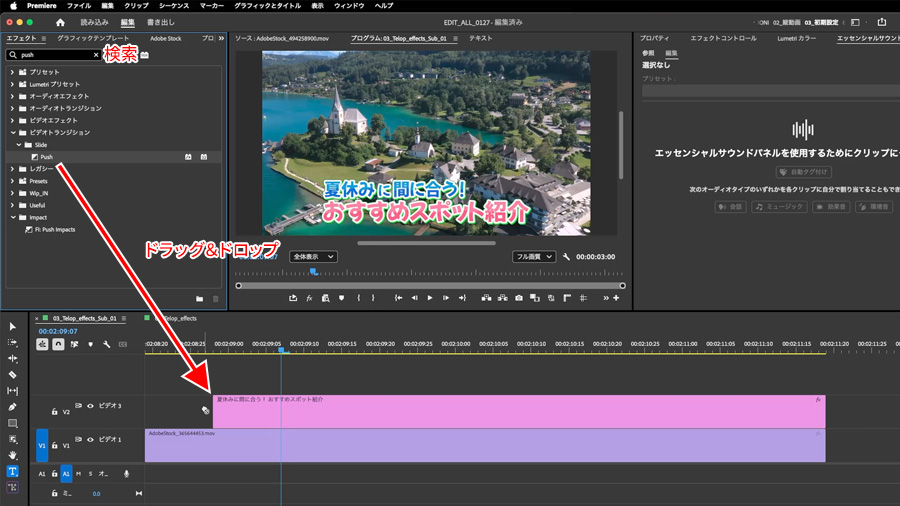This screenshot has width=900, height=506.
Task: Open the フル画質 resolution dropdown
Action: [533, 256]
